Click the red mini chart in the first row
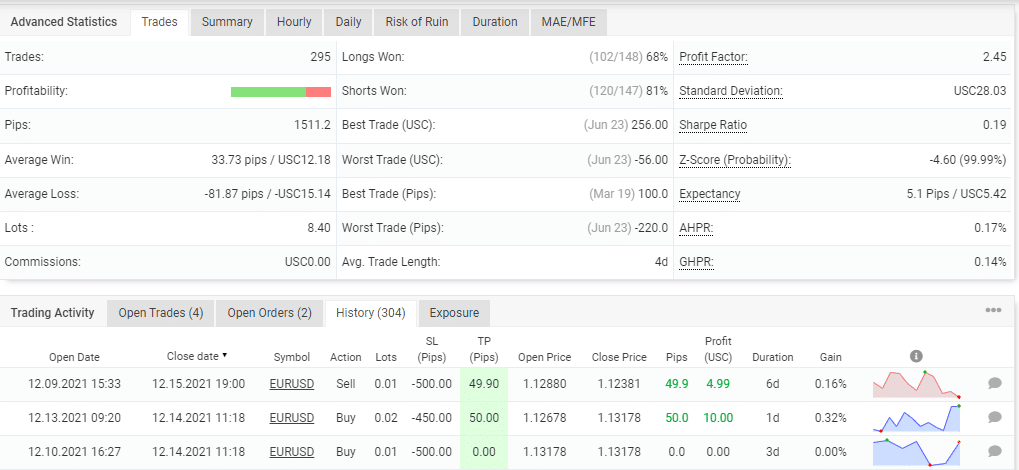 pos(916,384)
